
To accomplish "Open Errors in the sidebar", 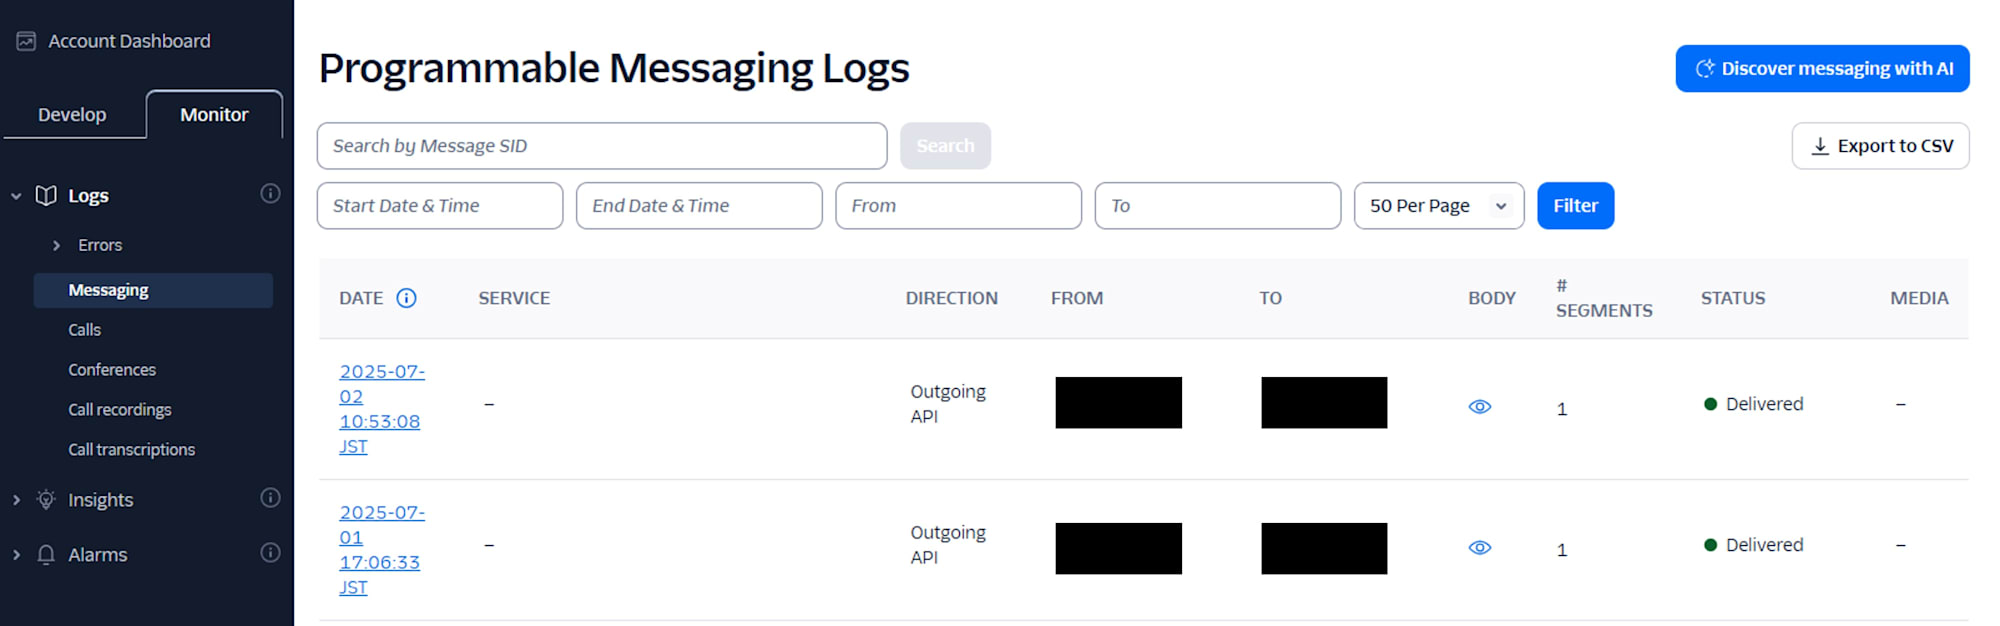I will tap(100, 245).
